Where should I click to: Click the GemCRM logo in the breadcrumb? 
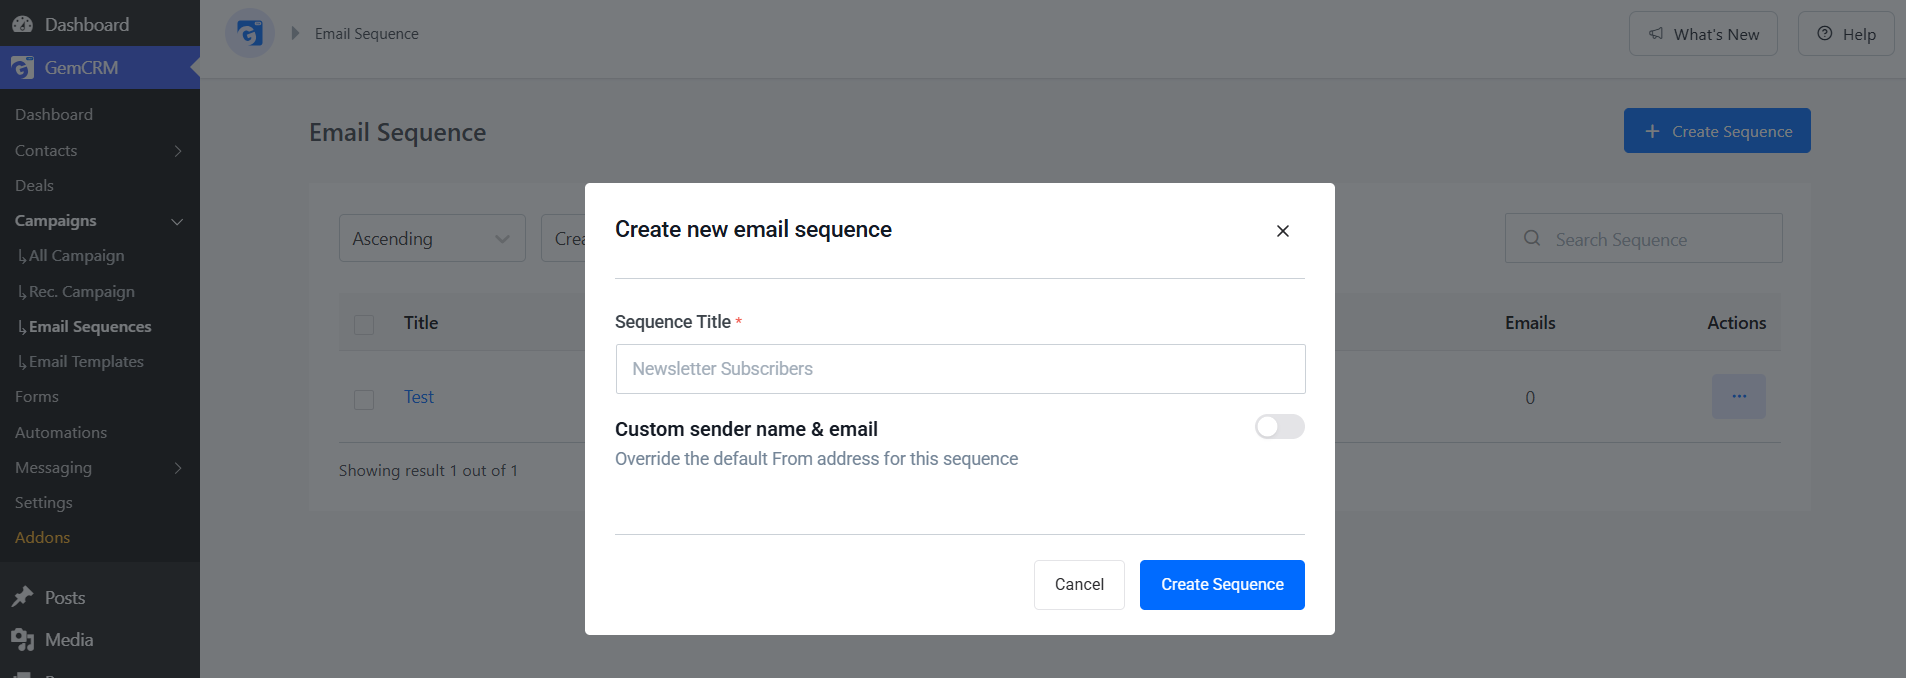[250, 33]
